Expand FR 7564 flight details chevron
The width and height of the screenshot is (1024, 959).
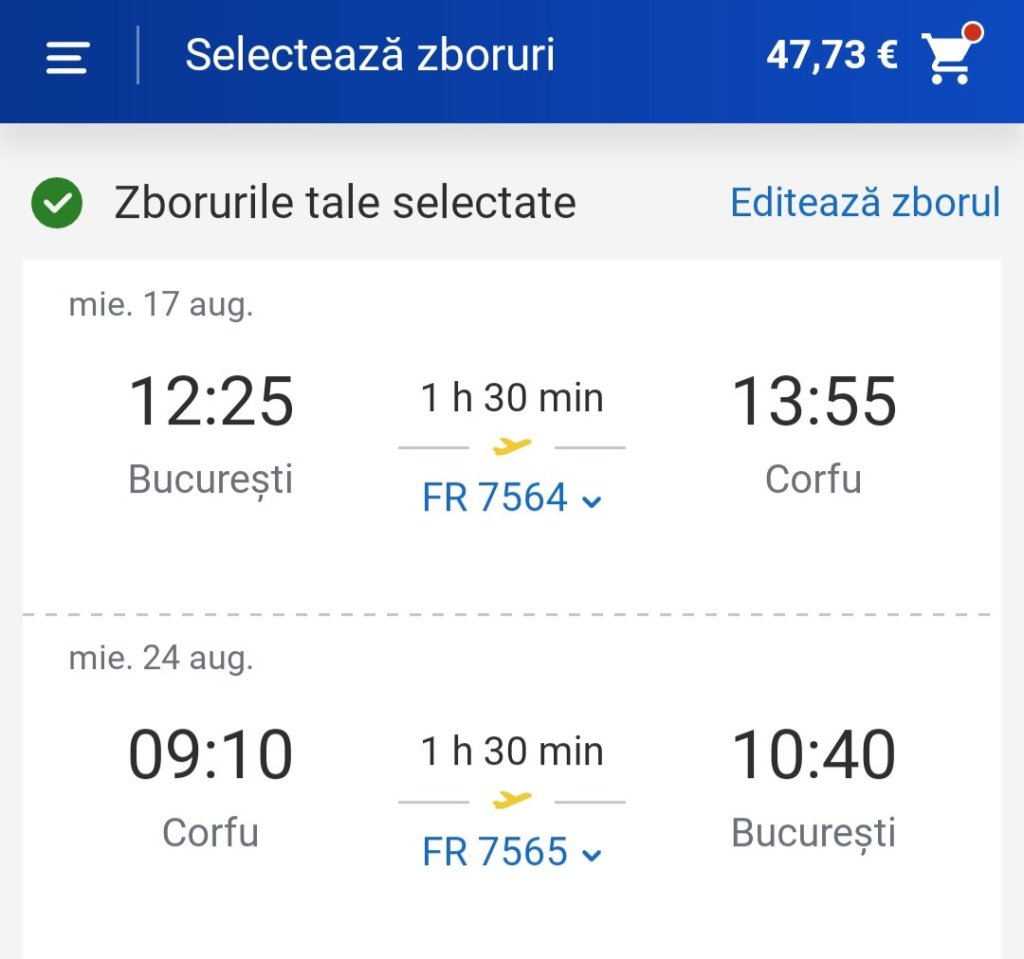592,501
